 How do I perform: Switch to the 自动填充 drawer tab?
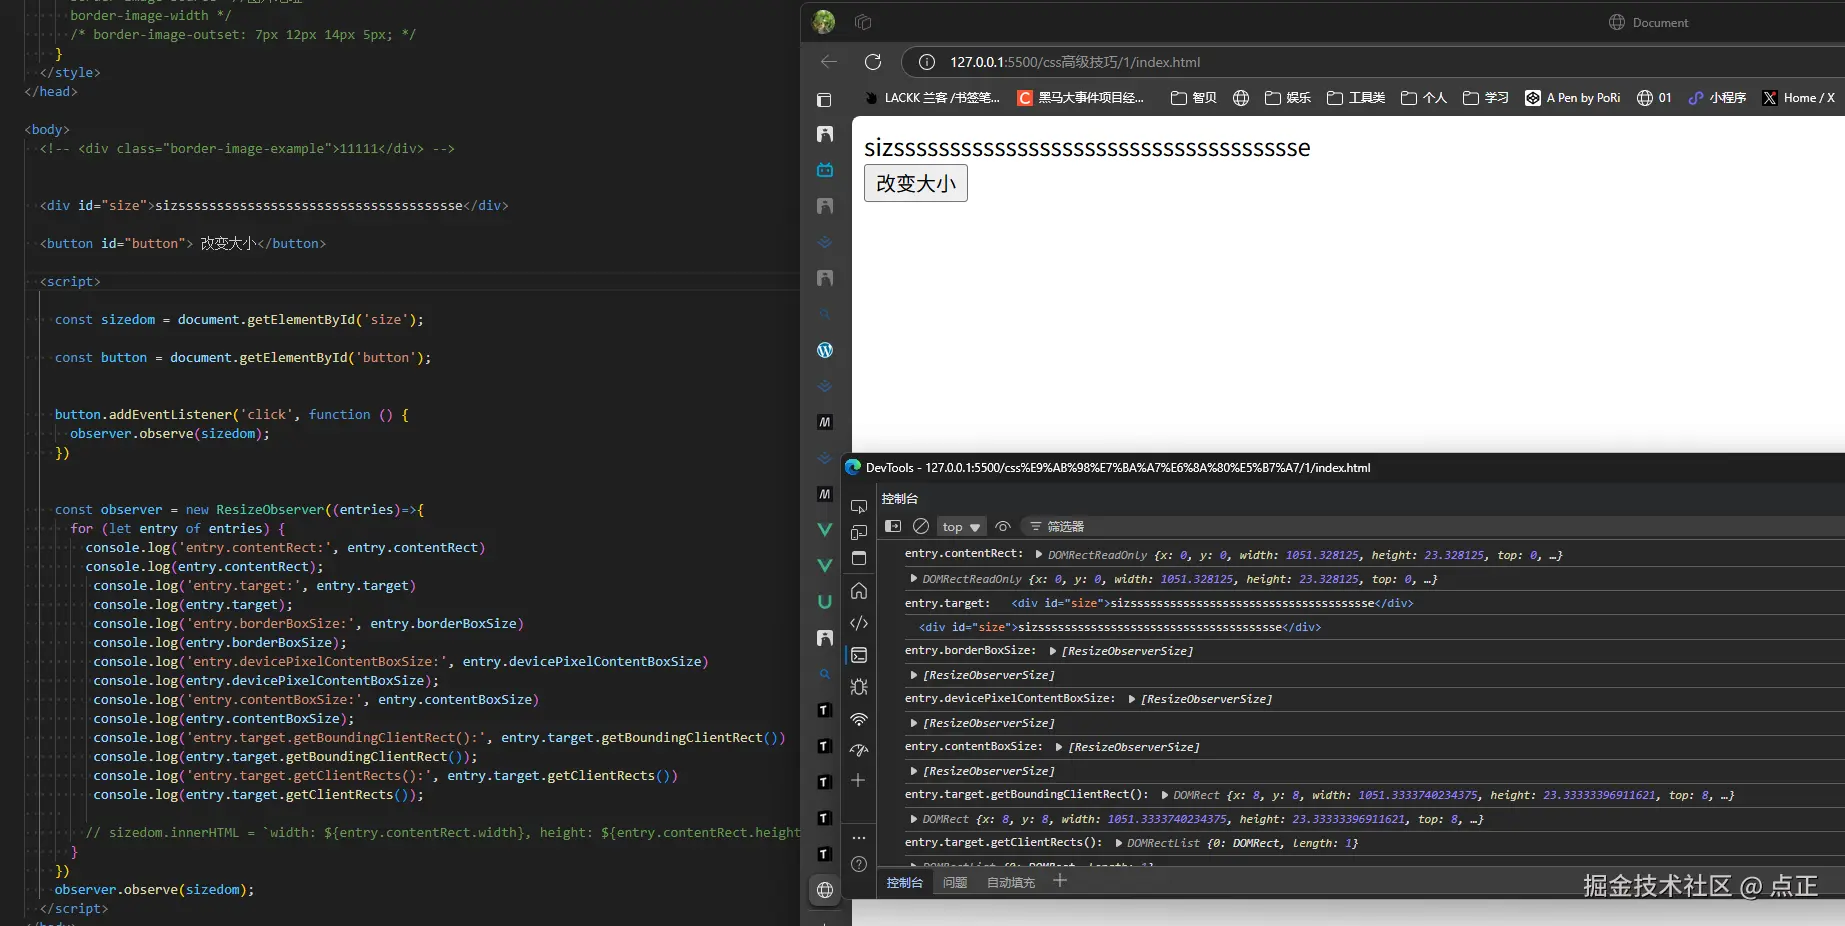[1011, 882]
